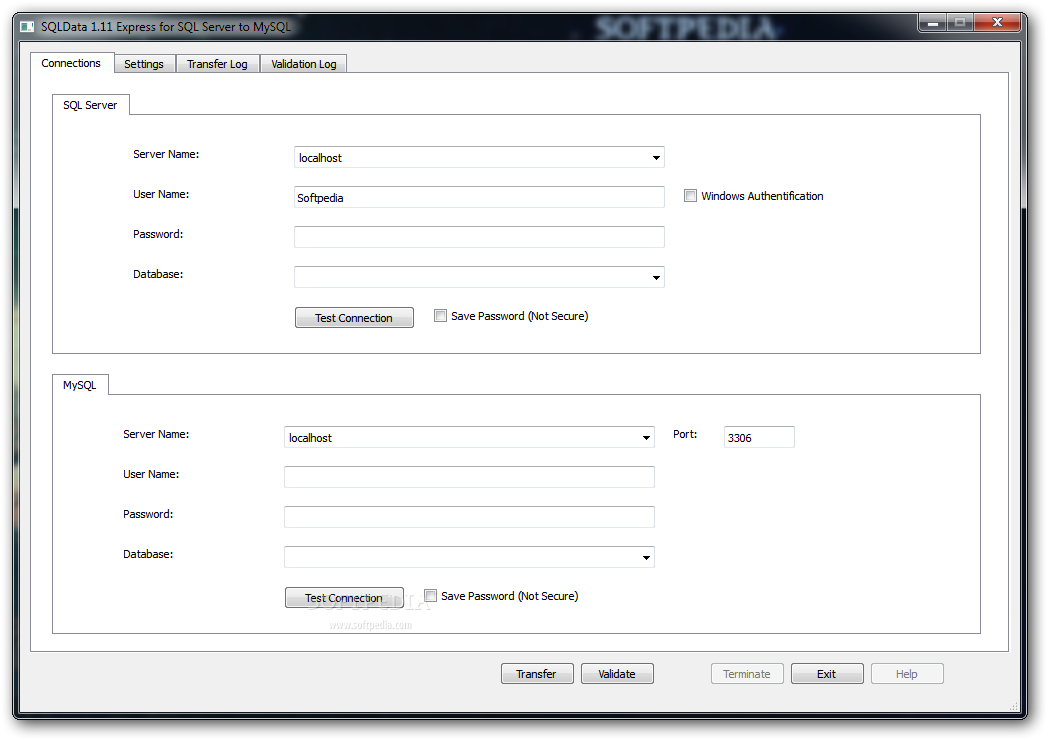Switch to the Connections tab
Image resolution: width=1048 pixels, height=740 pixels.
pos(72,63)
